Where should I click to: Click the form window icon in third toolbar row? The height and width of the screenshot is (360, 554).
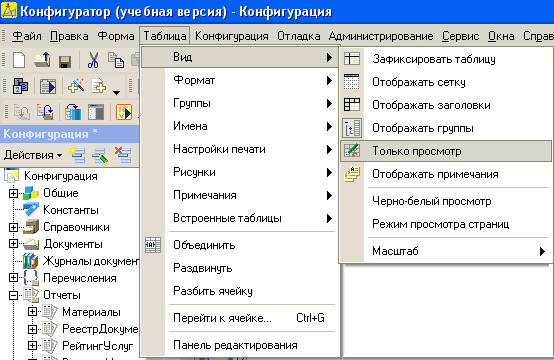pyautogui.click(x=96, y=112)
